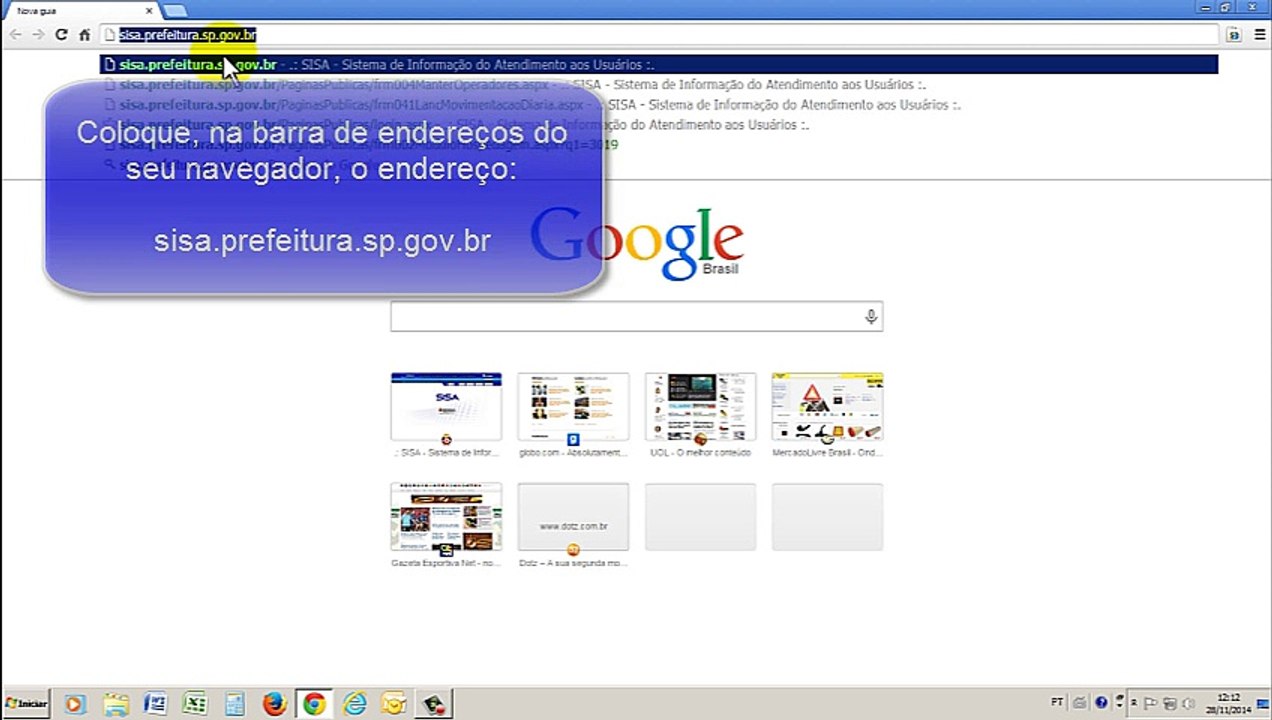
Task: Open the MercadoLivre Brasil thumbnail
Action: click(x=827, y=407)
